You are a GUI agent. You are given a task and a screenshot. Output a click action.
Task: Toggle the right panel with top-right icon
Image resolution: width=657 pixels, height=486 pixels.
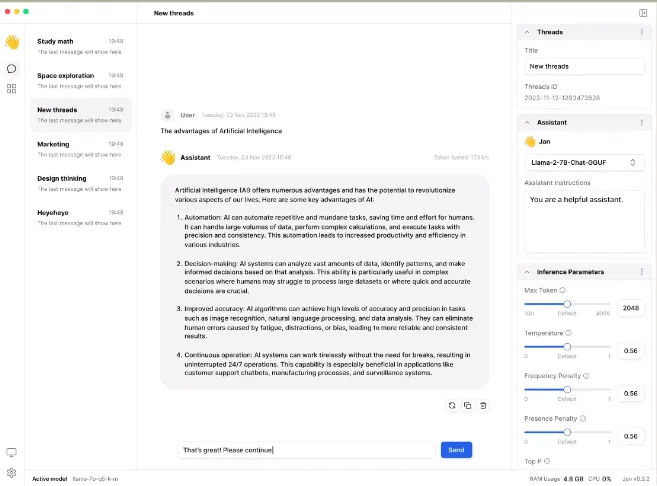643,13
